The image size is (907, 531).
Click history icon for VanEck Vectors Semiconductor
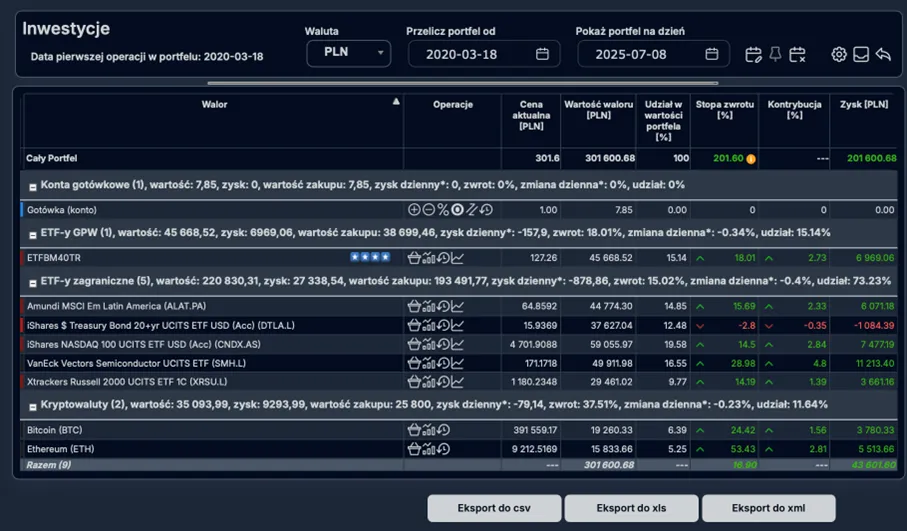(443, 364)
